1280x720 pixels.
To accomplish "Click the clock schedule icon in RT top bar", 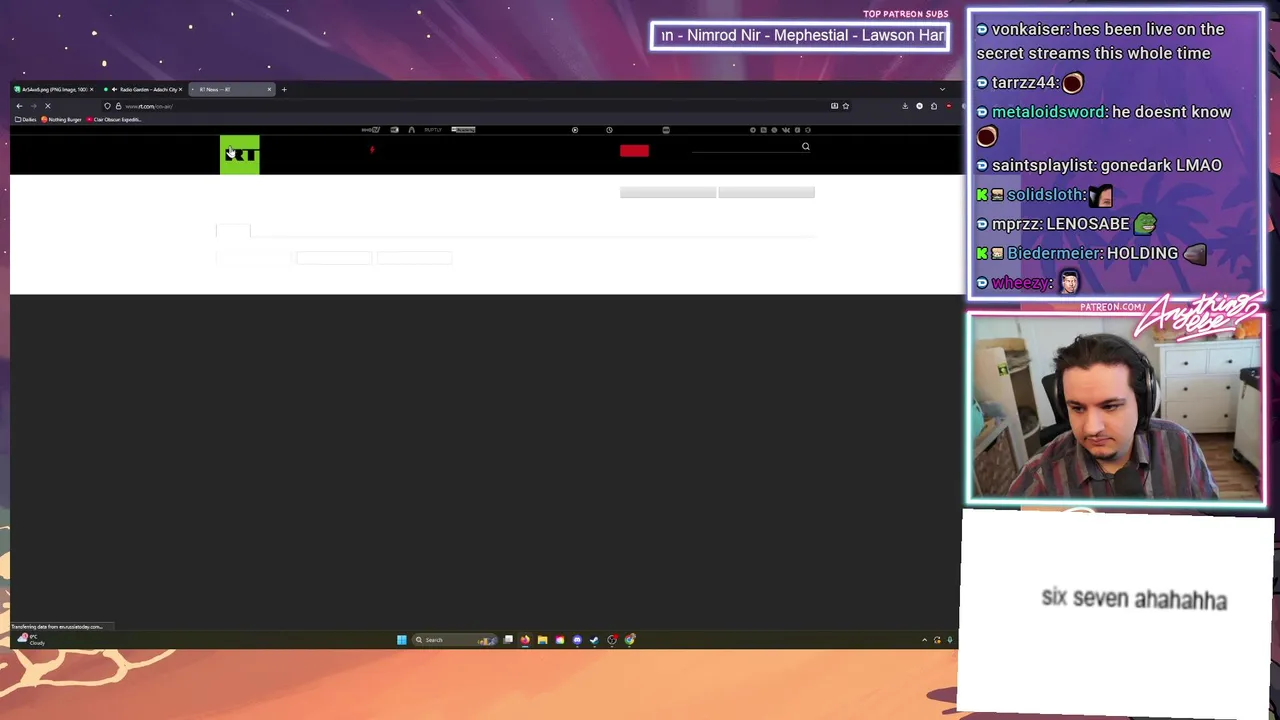I will click(x=609, y=130).
